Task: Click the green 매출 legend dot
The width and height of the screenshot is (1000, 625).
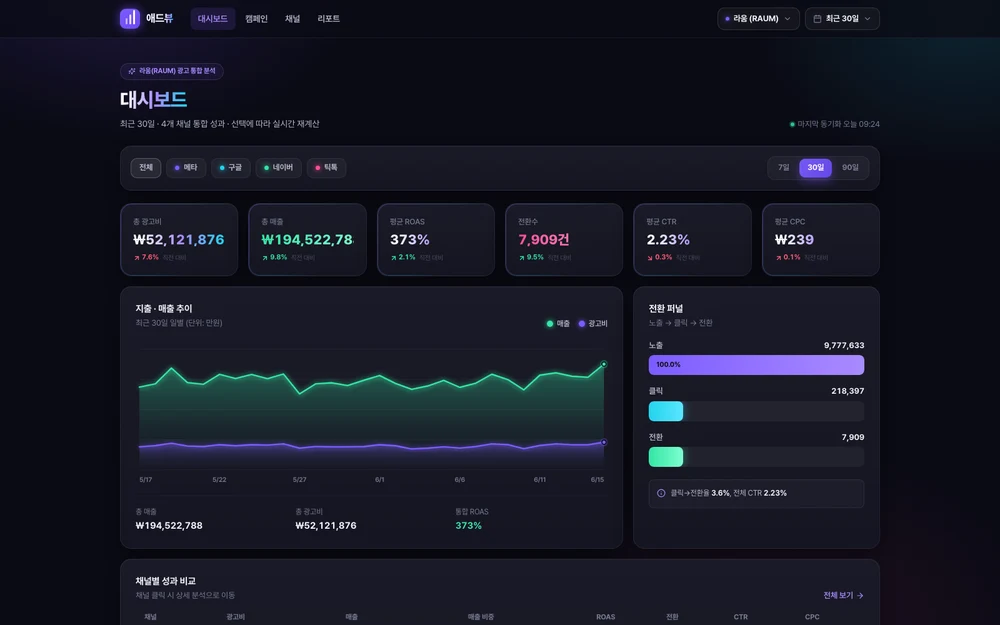Action: coord(550,323)
